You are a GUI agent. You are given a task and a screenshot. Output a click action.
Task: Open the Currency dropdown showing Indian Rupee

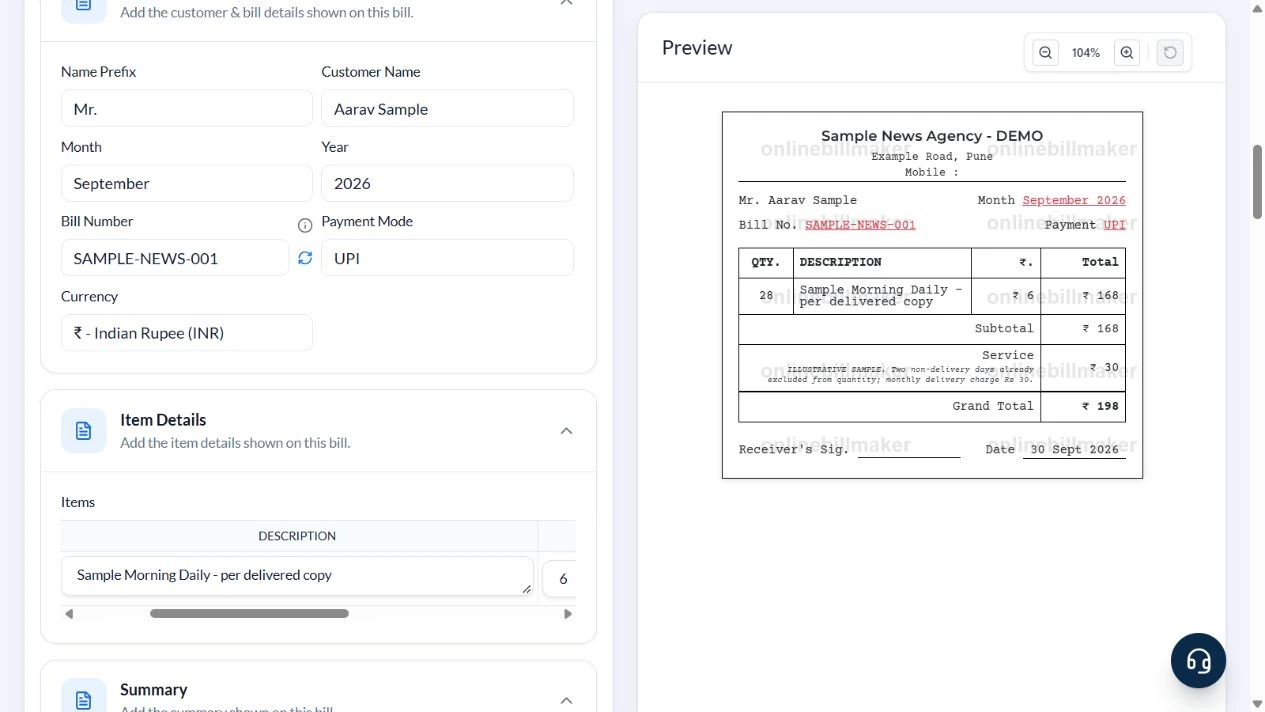pos(187,333)
